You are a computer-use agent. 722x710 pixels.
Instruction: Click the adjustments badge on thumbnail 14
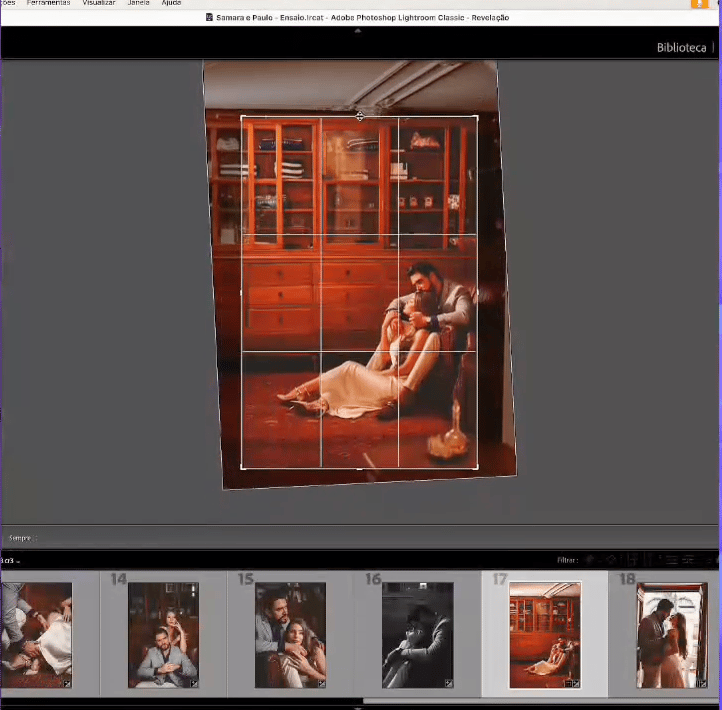194,684
